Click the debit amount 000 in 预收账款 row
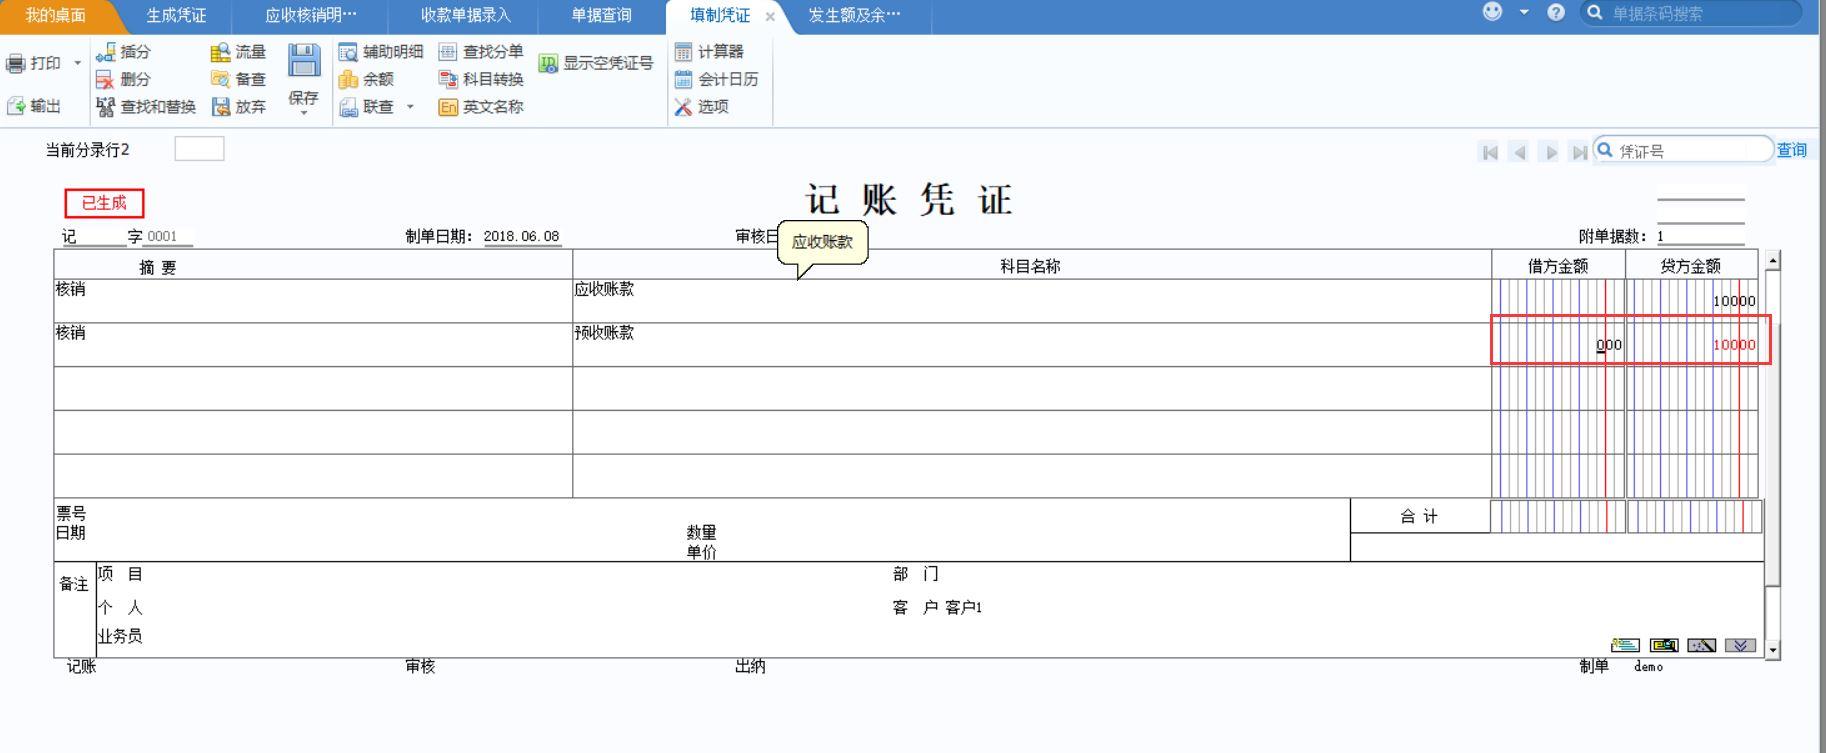The width and height of the screenshot is (1826, 753). pos(1609,345)
